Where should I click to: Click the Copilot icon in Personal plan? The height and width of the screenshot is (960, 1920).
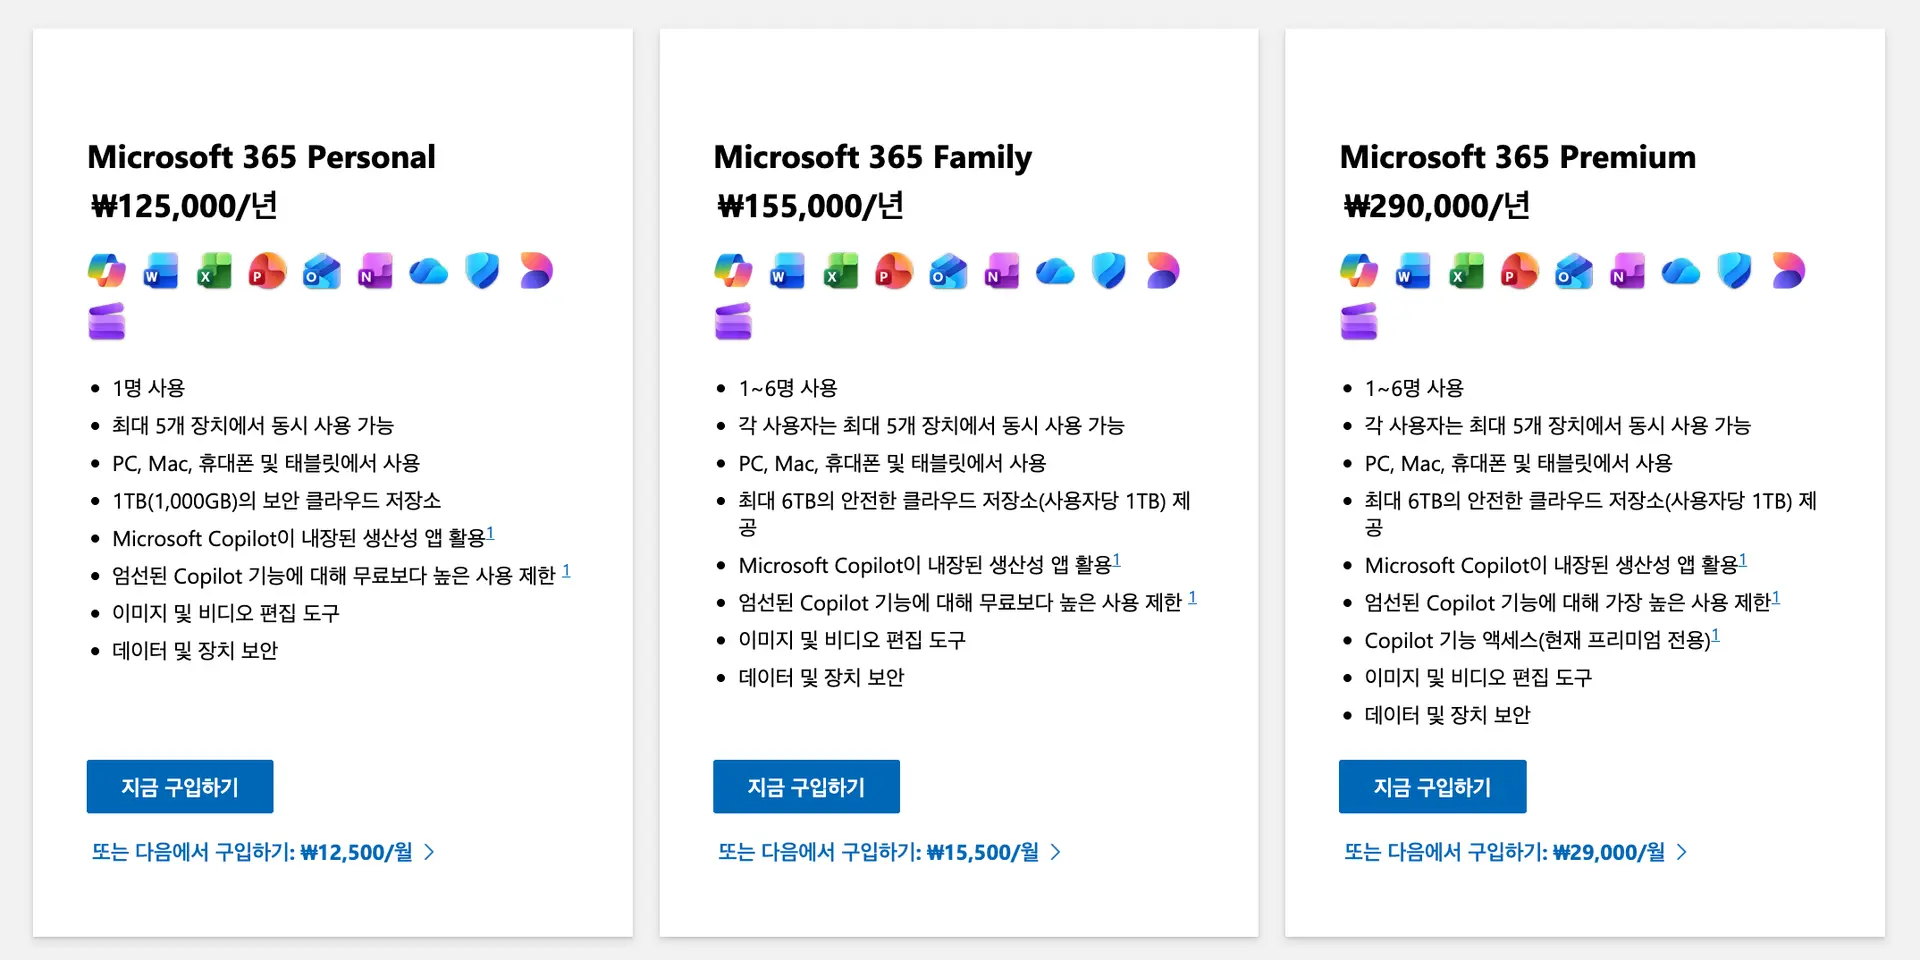pos(107,270)
